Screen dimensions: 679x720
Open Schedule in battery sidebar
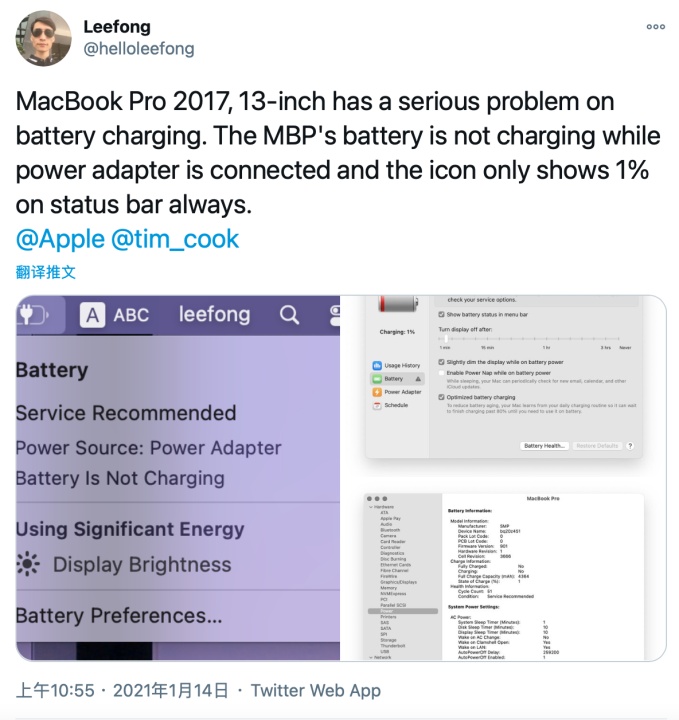click(x=390, y=405)
